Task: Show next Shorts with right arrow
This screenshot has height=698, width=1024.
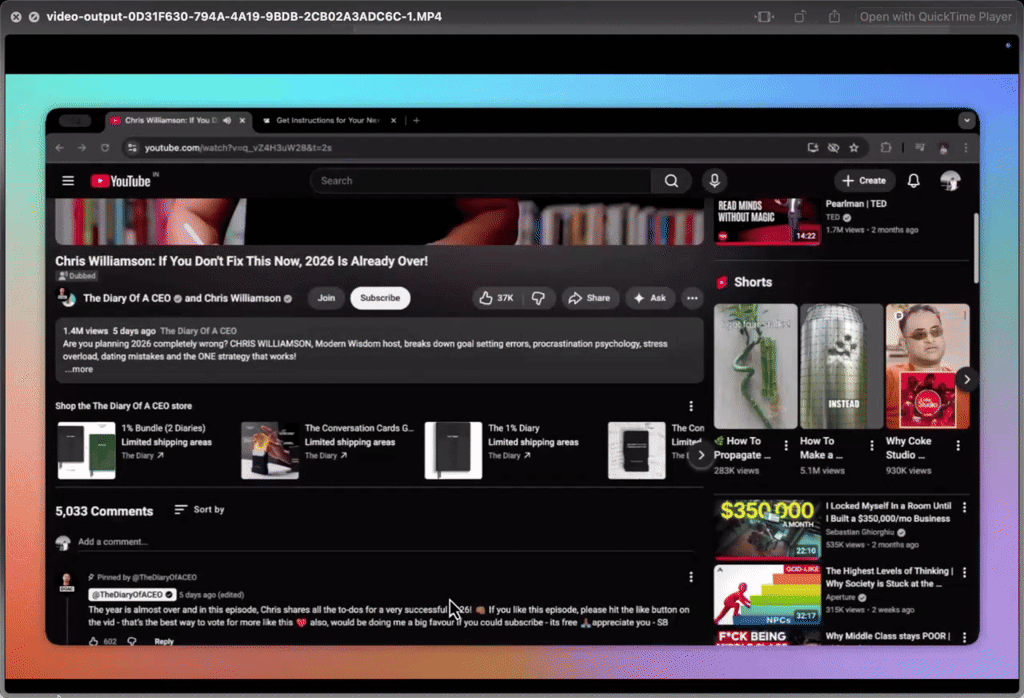Action: point(967,379)
